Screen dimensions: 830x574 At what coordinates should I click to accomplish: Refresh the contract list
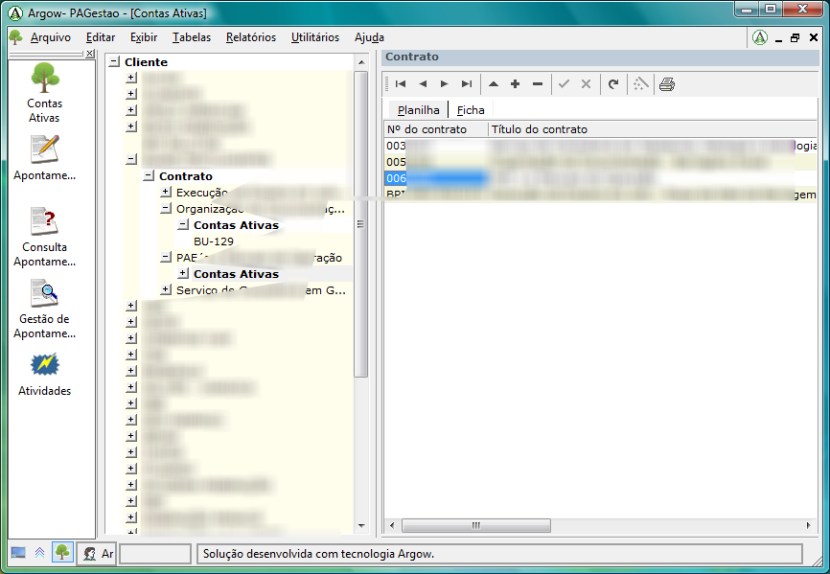[x=614, y=84]
